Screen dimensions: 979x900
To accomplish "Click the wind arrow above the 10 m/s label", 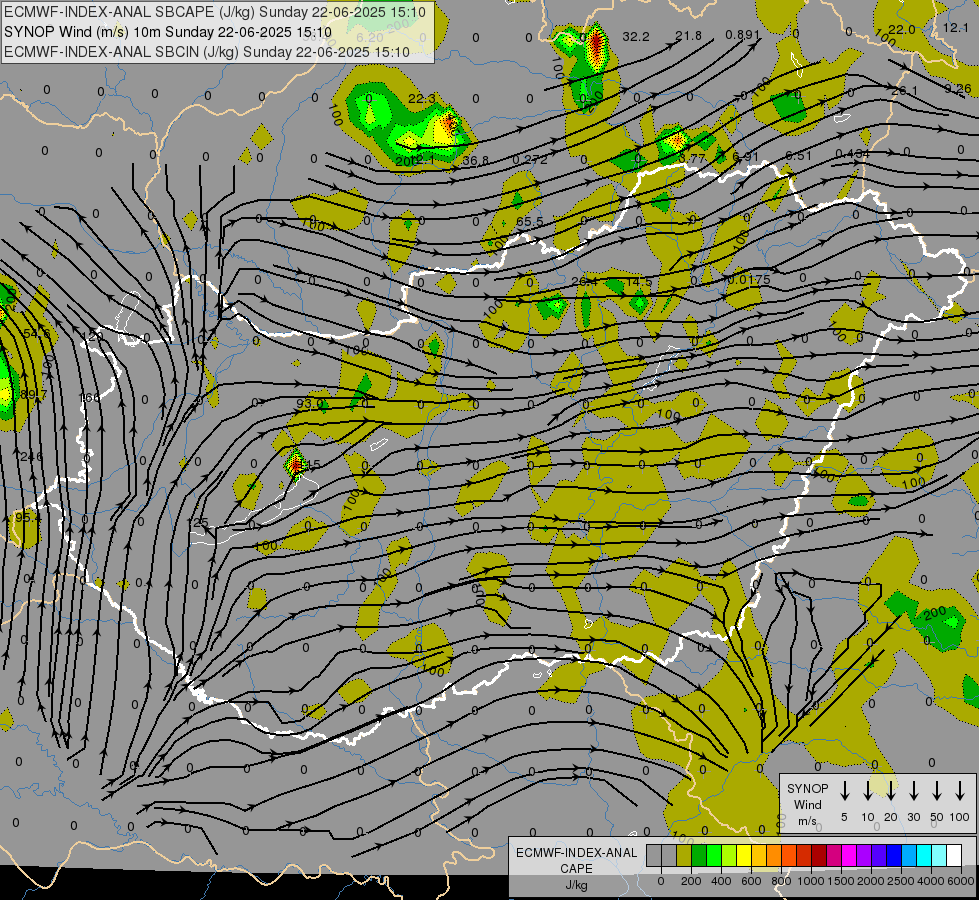I will click(x=868, y=790).
